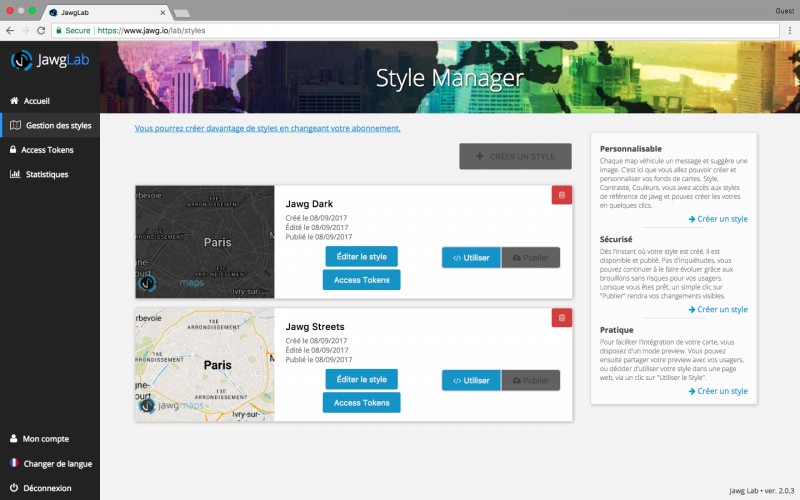800x500 pixels.
Task: Click Publier for Jawg Streets
Action: pyautogui.click(x=531, y=381)
